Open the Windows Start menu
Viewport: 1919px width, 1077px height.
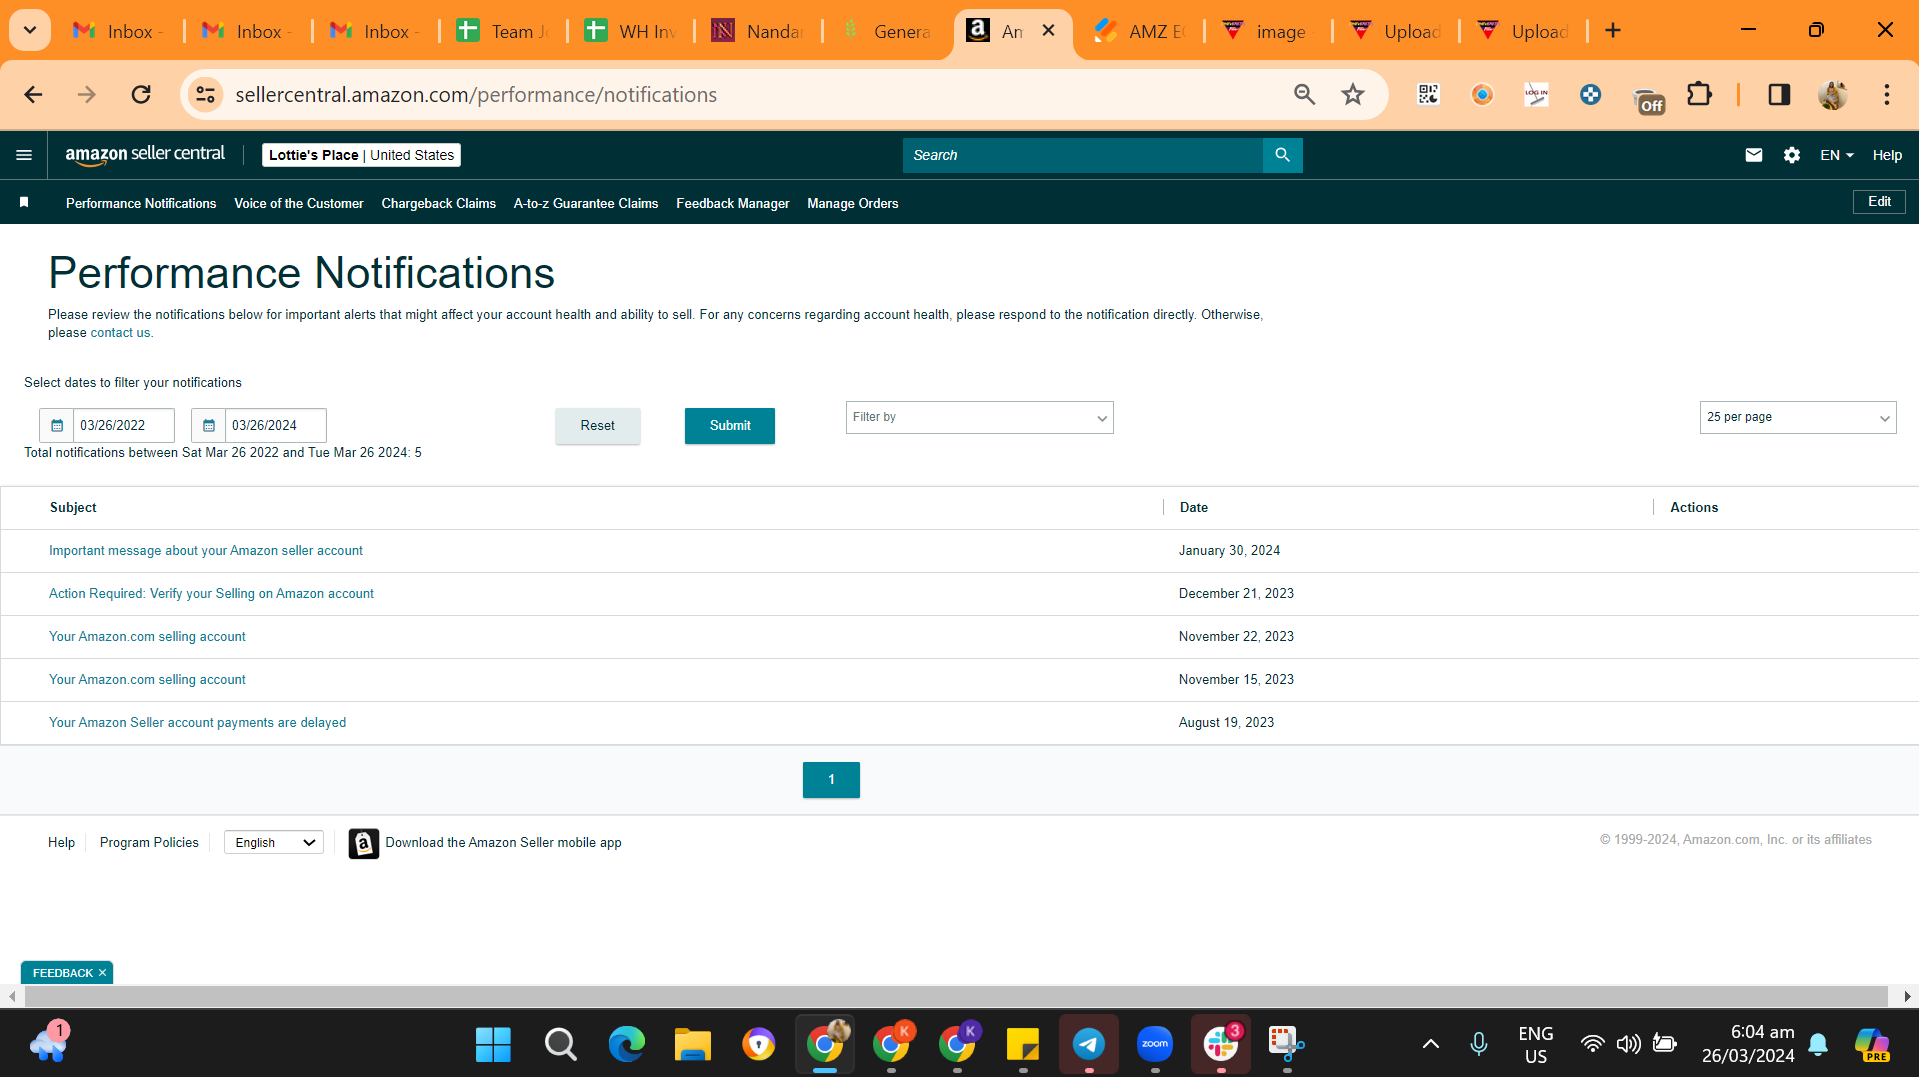pyautogui.click(x=493, y=1045)
